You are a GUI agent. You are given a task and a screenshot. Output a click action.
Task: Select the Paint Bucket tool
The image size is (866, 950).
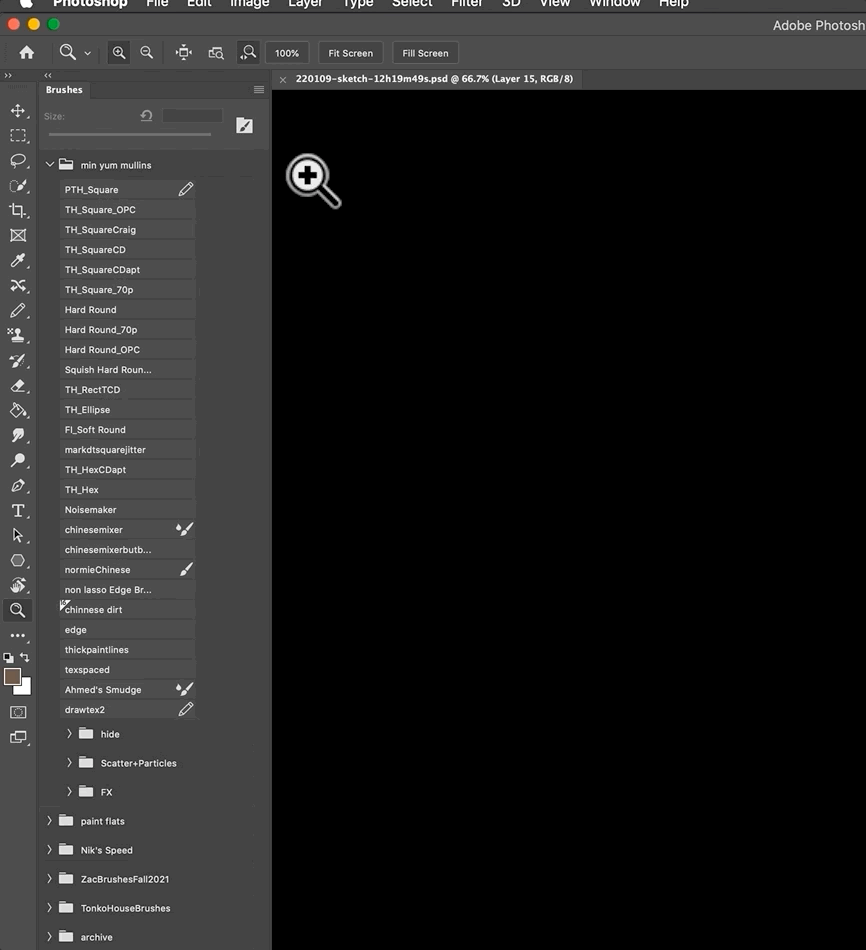[18, 411]
